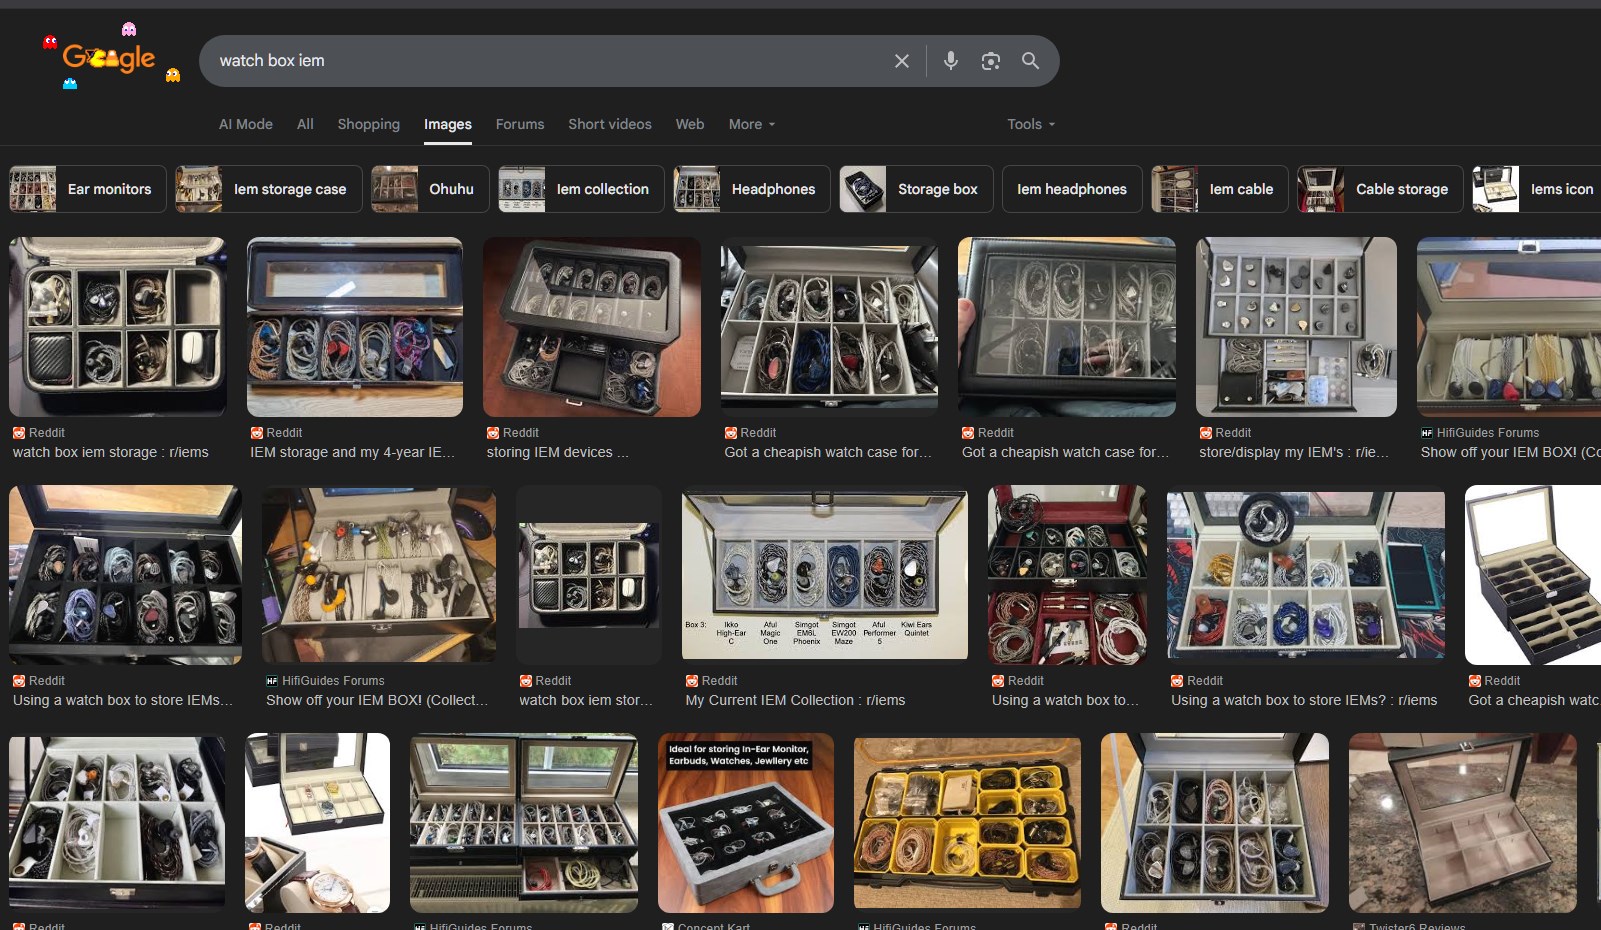Open 'watch box iem storage : r/iems' image
The width and height of the screenshot is (1601, 930).
point(118,327)
